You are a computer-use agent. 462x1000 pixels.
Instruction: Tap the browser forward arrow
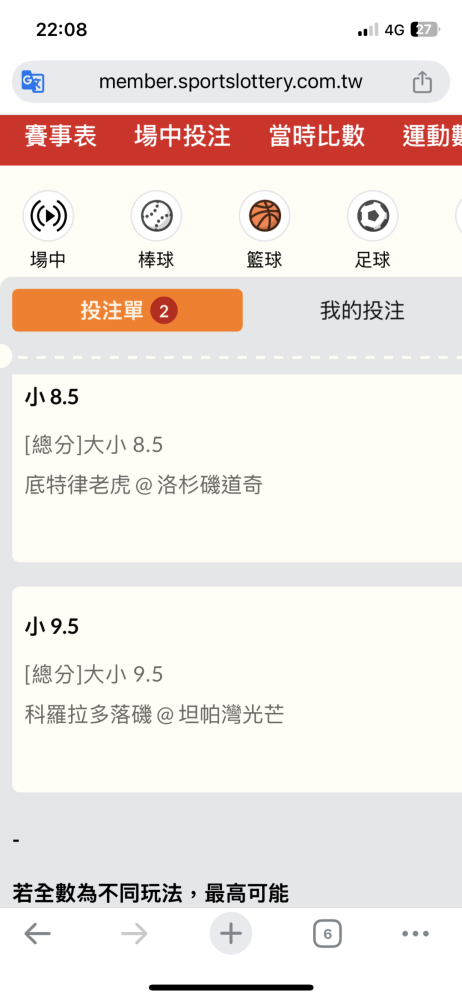point(134,934)
